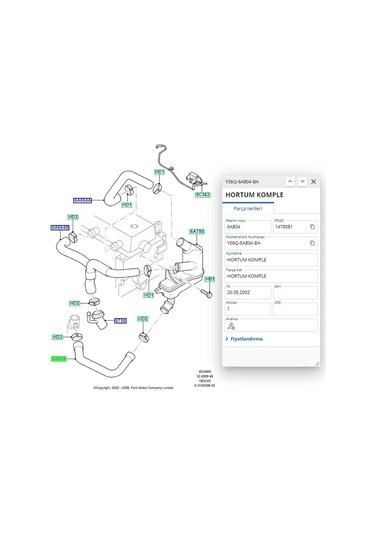Click the Mühendislik Numarası field
This screenshot has height=535, width=375.
tap(271, 243)
